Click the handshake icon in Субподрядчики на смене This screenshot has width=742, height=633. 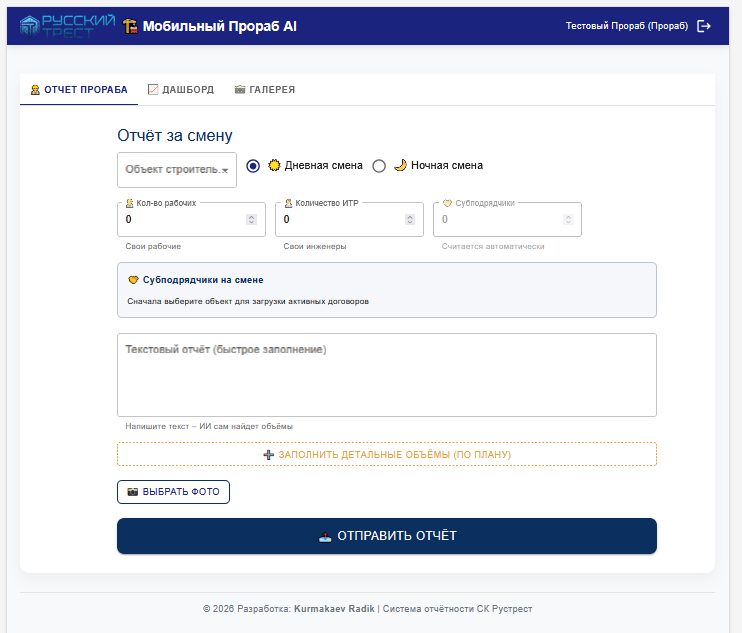pos(133,280)
